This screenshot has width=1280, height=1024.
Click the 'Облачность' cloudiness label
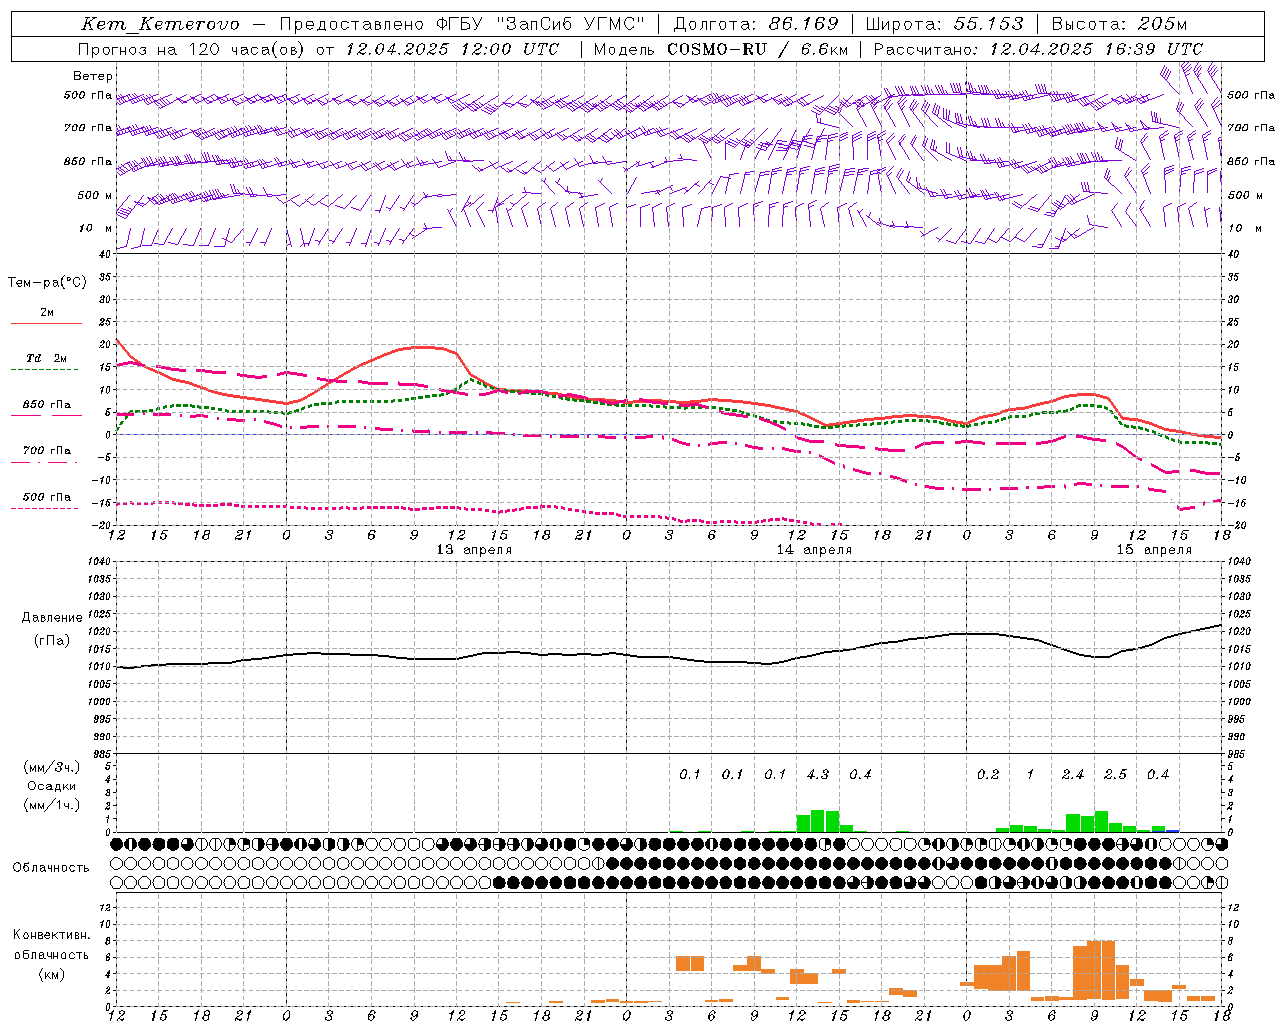pos(51,868)
